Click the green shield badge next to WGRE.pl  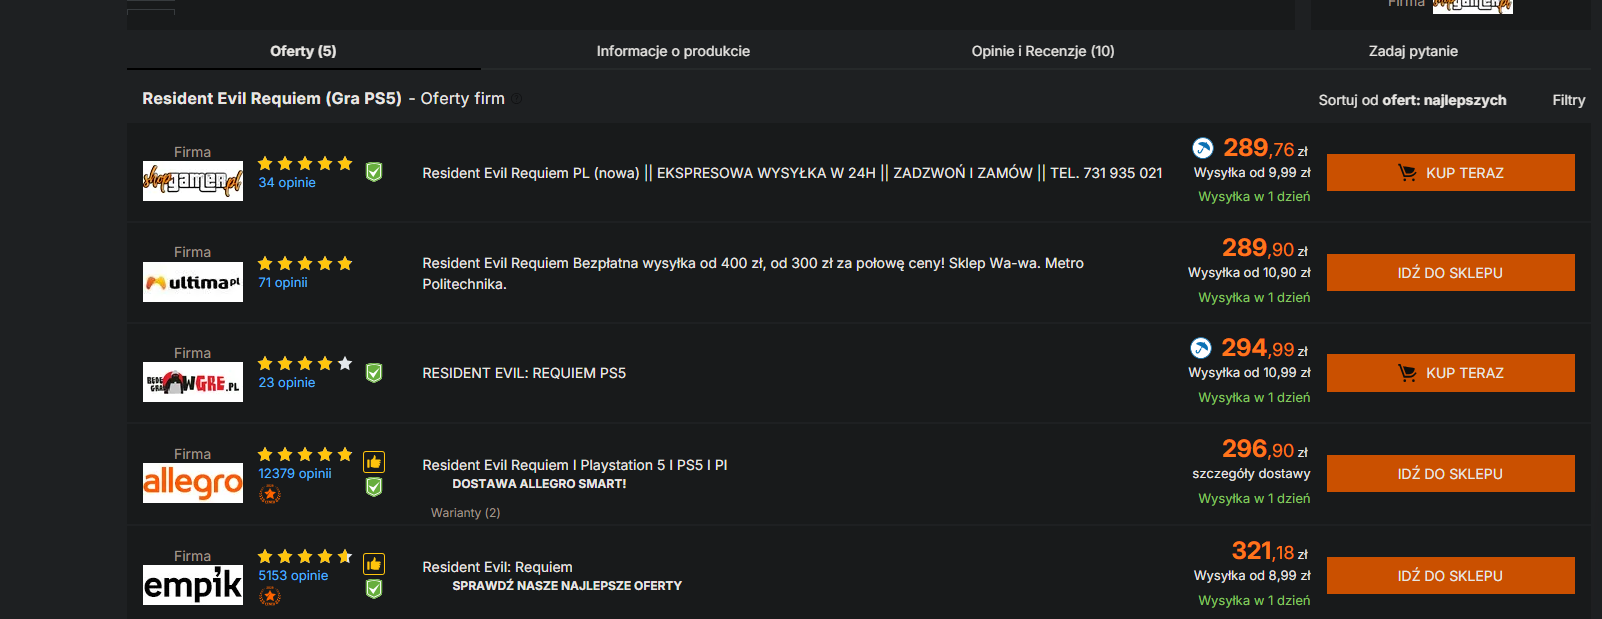click(x=374, y=373)
